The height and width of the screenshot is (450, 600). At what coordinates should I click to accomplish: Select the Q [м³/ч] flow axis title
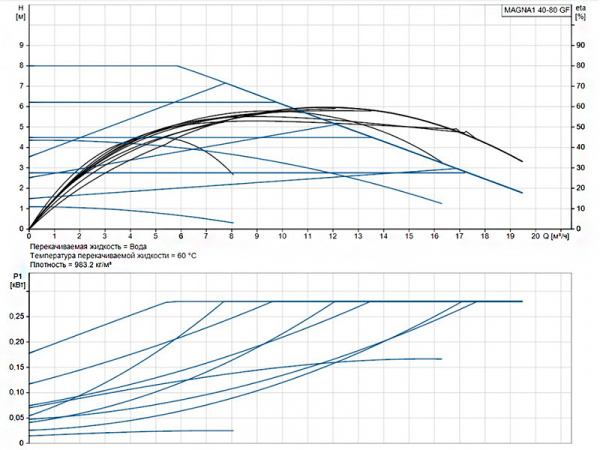[x=558, y=236]
